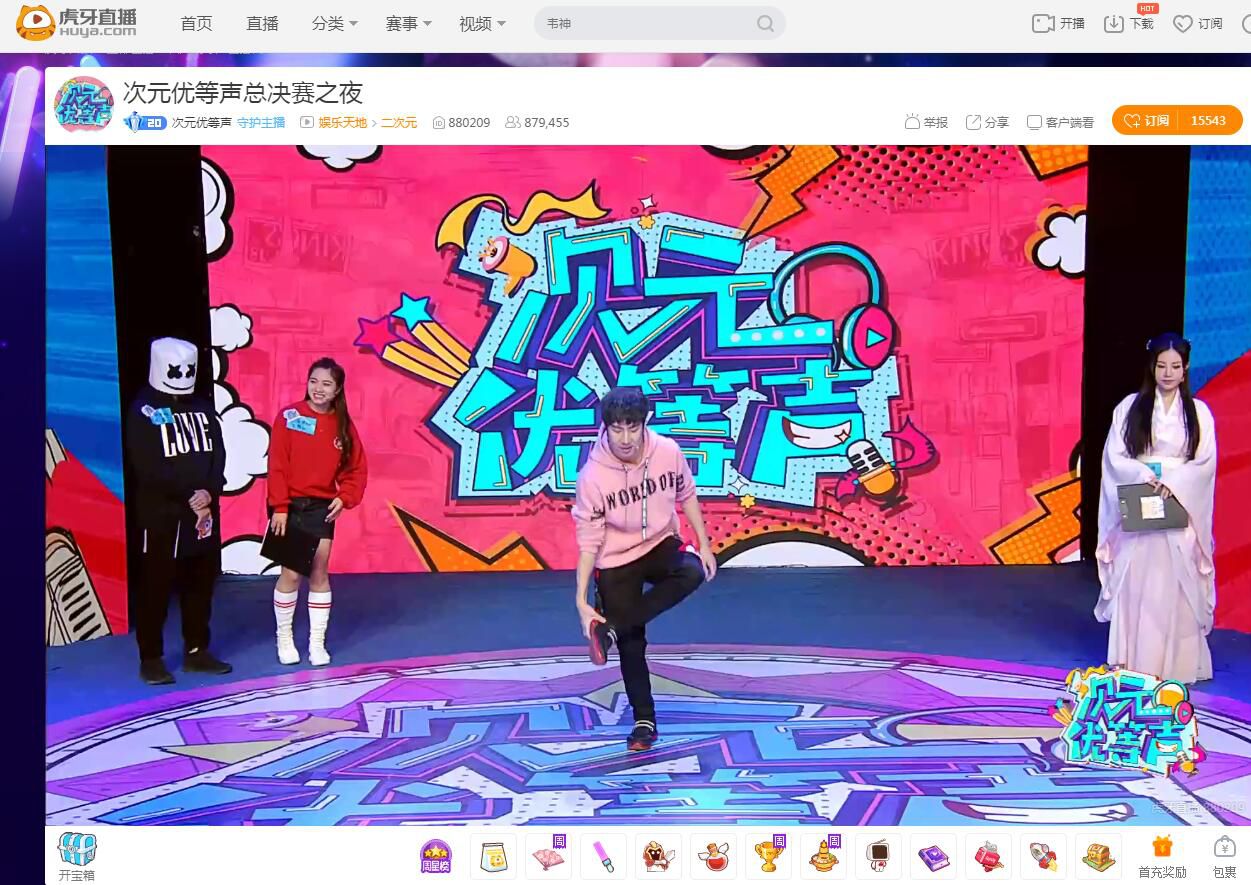Open the 首页 home tab

click(x=196, y=23)
